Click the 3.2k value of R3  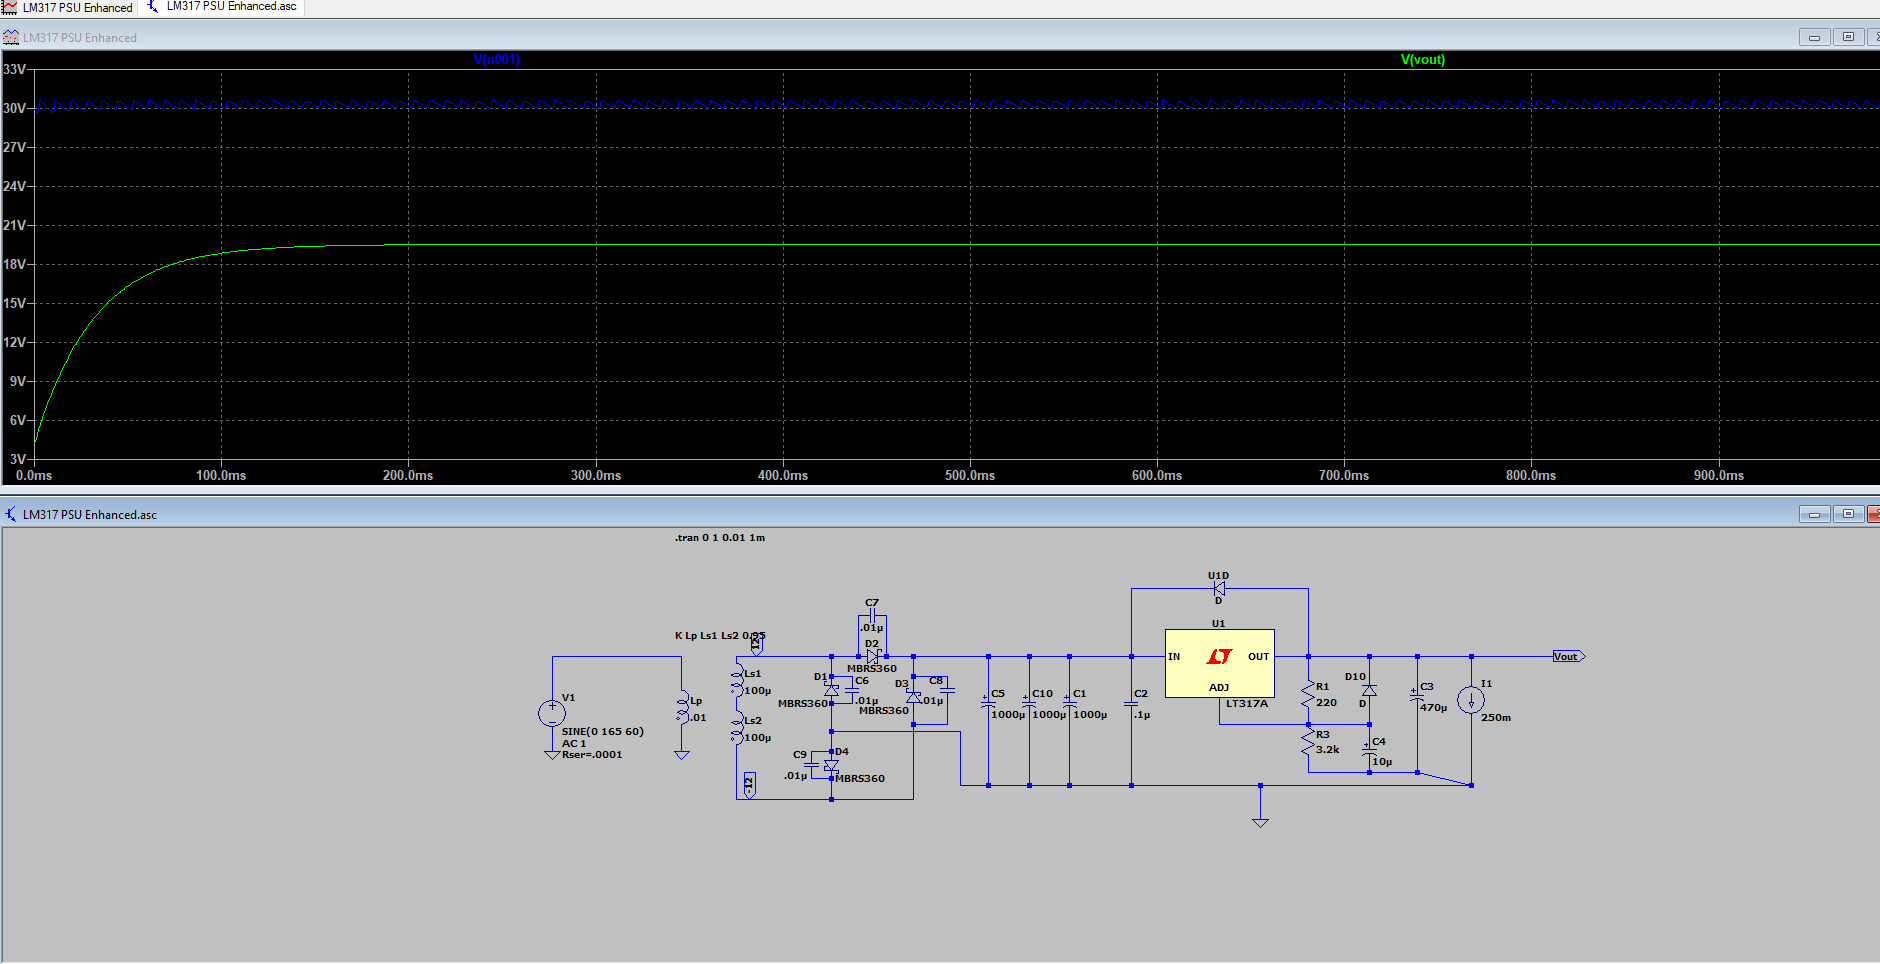(1327, 749)
